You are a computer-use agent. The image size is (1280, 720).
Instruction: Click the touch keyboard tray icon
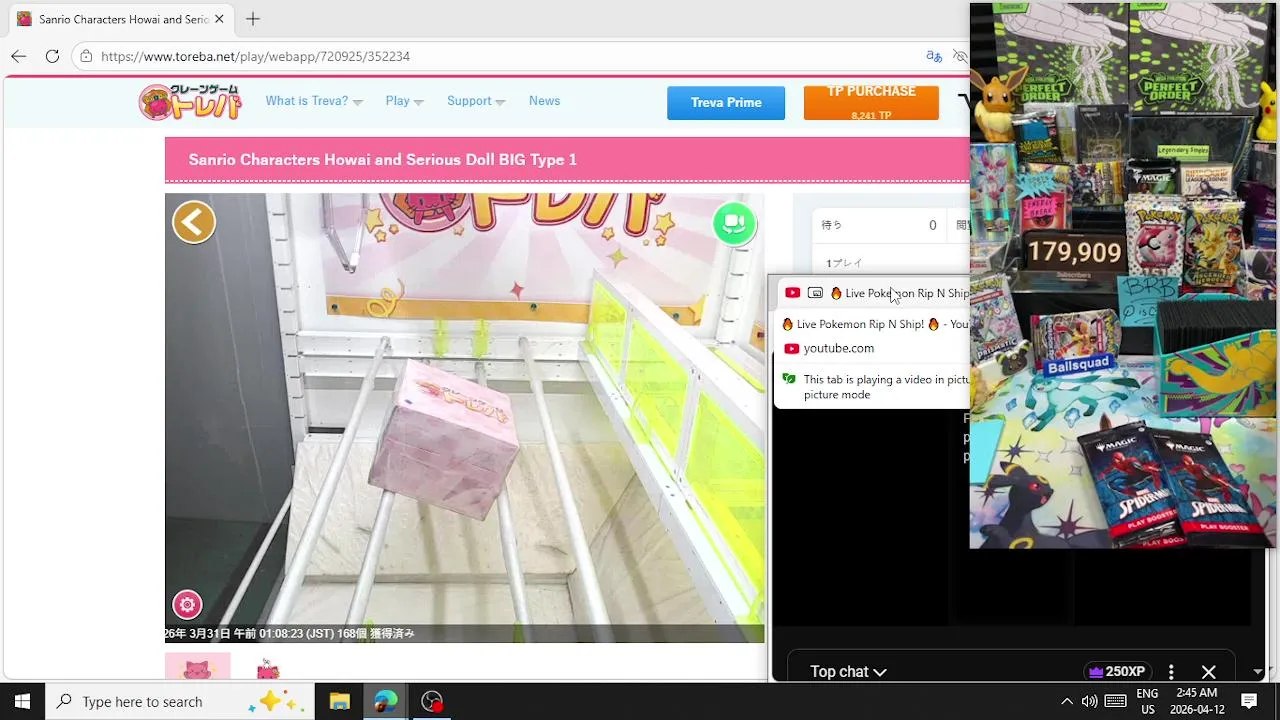coord(1116,701)
